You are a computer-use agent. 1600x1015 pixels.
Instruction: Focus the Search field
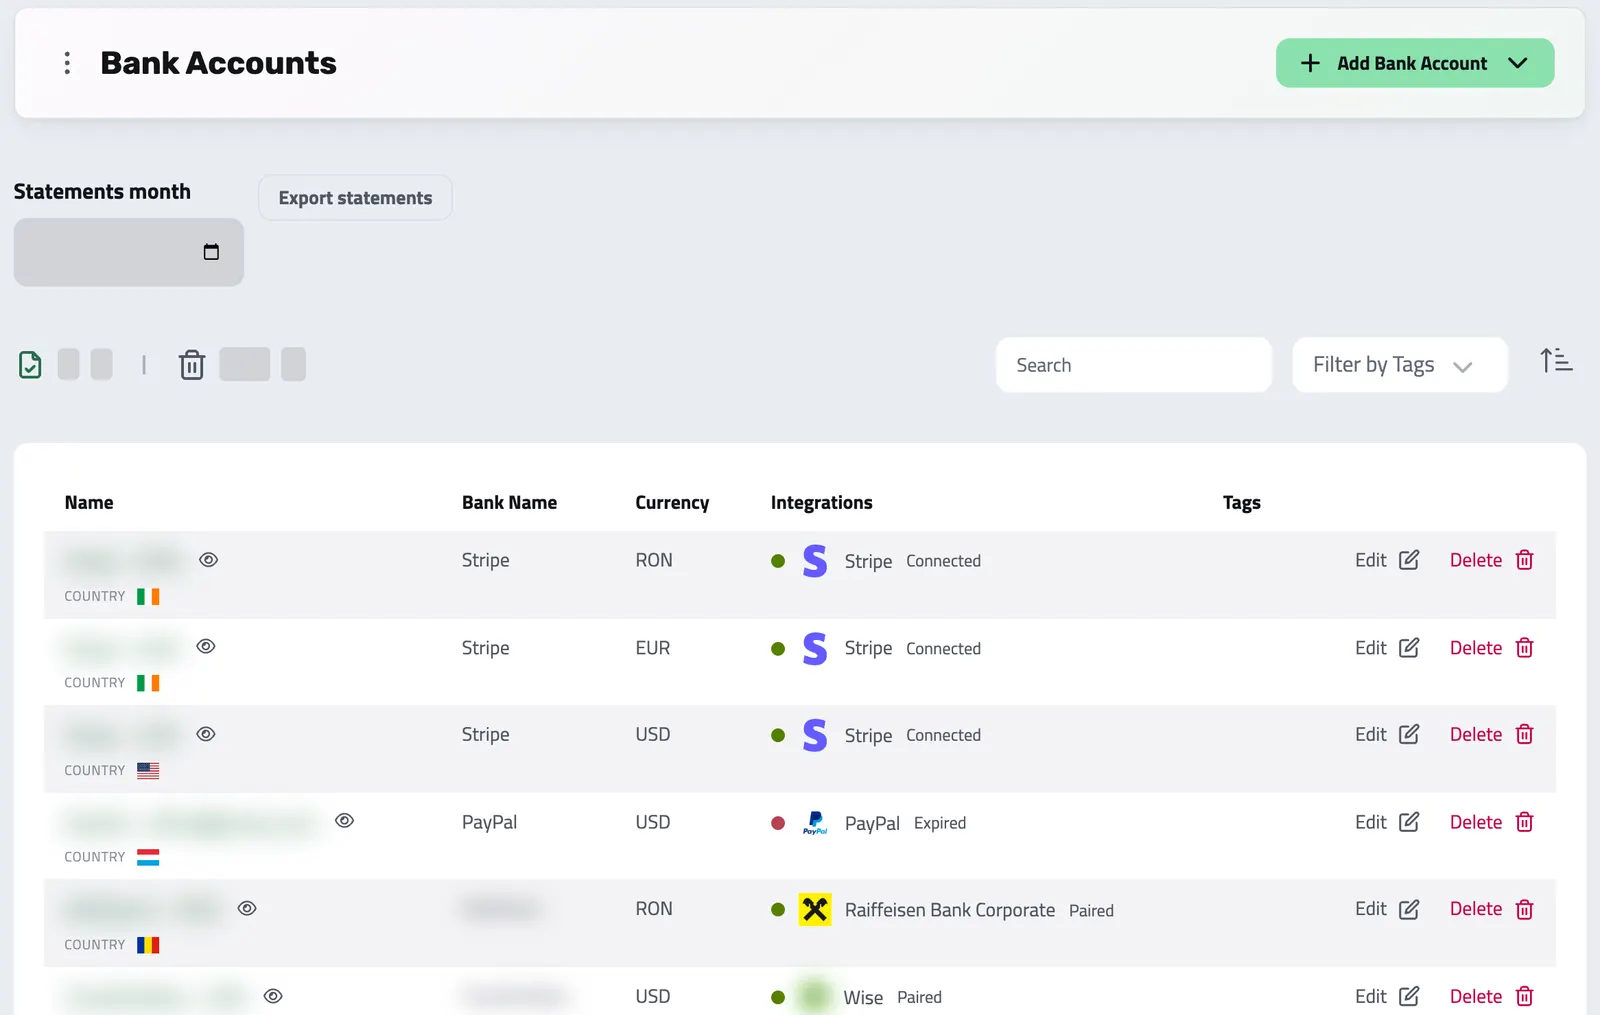tap(1134, 365)
